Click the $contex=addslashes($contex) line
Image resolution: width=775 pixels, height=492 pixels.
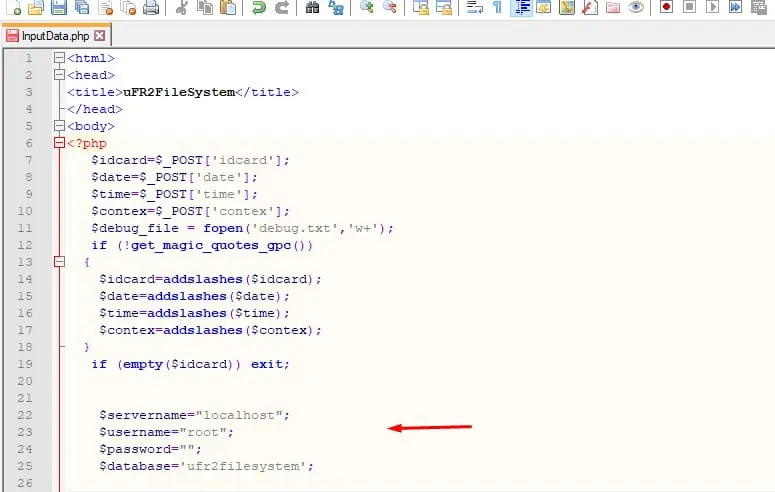(210, 330)
